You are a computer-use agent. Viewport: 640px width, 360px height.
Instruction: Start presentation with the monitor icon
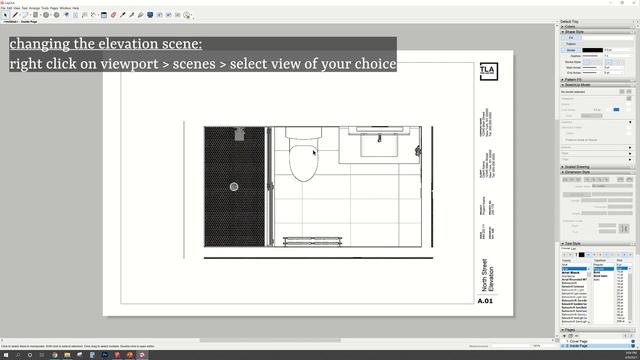[x=150, y=15]
